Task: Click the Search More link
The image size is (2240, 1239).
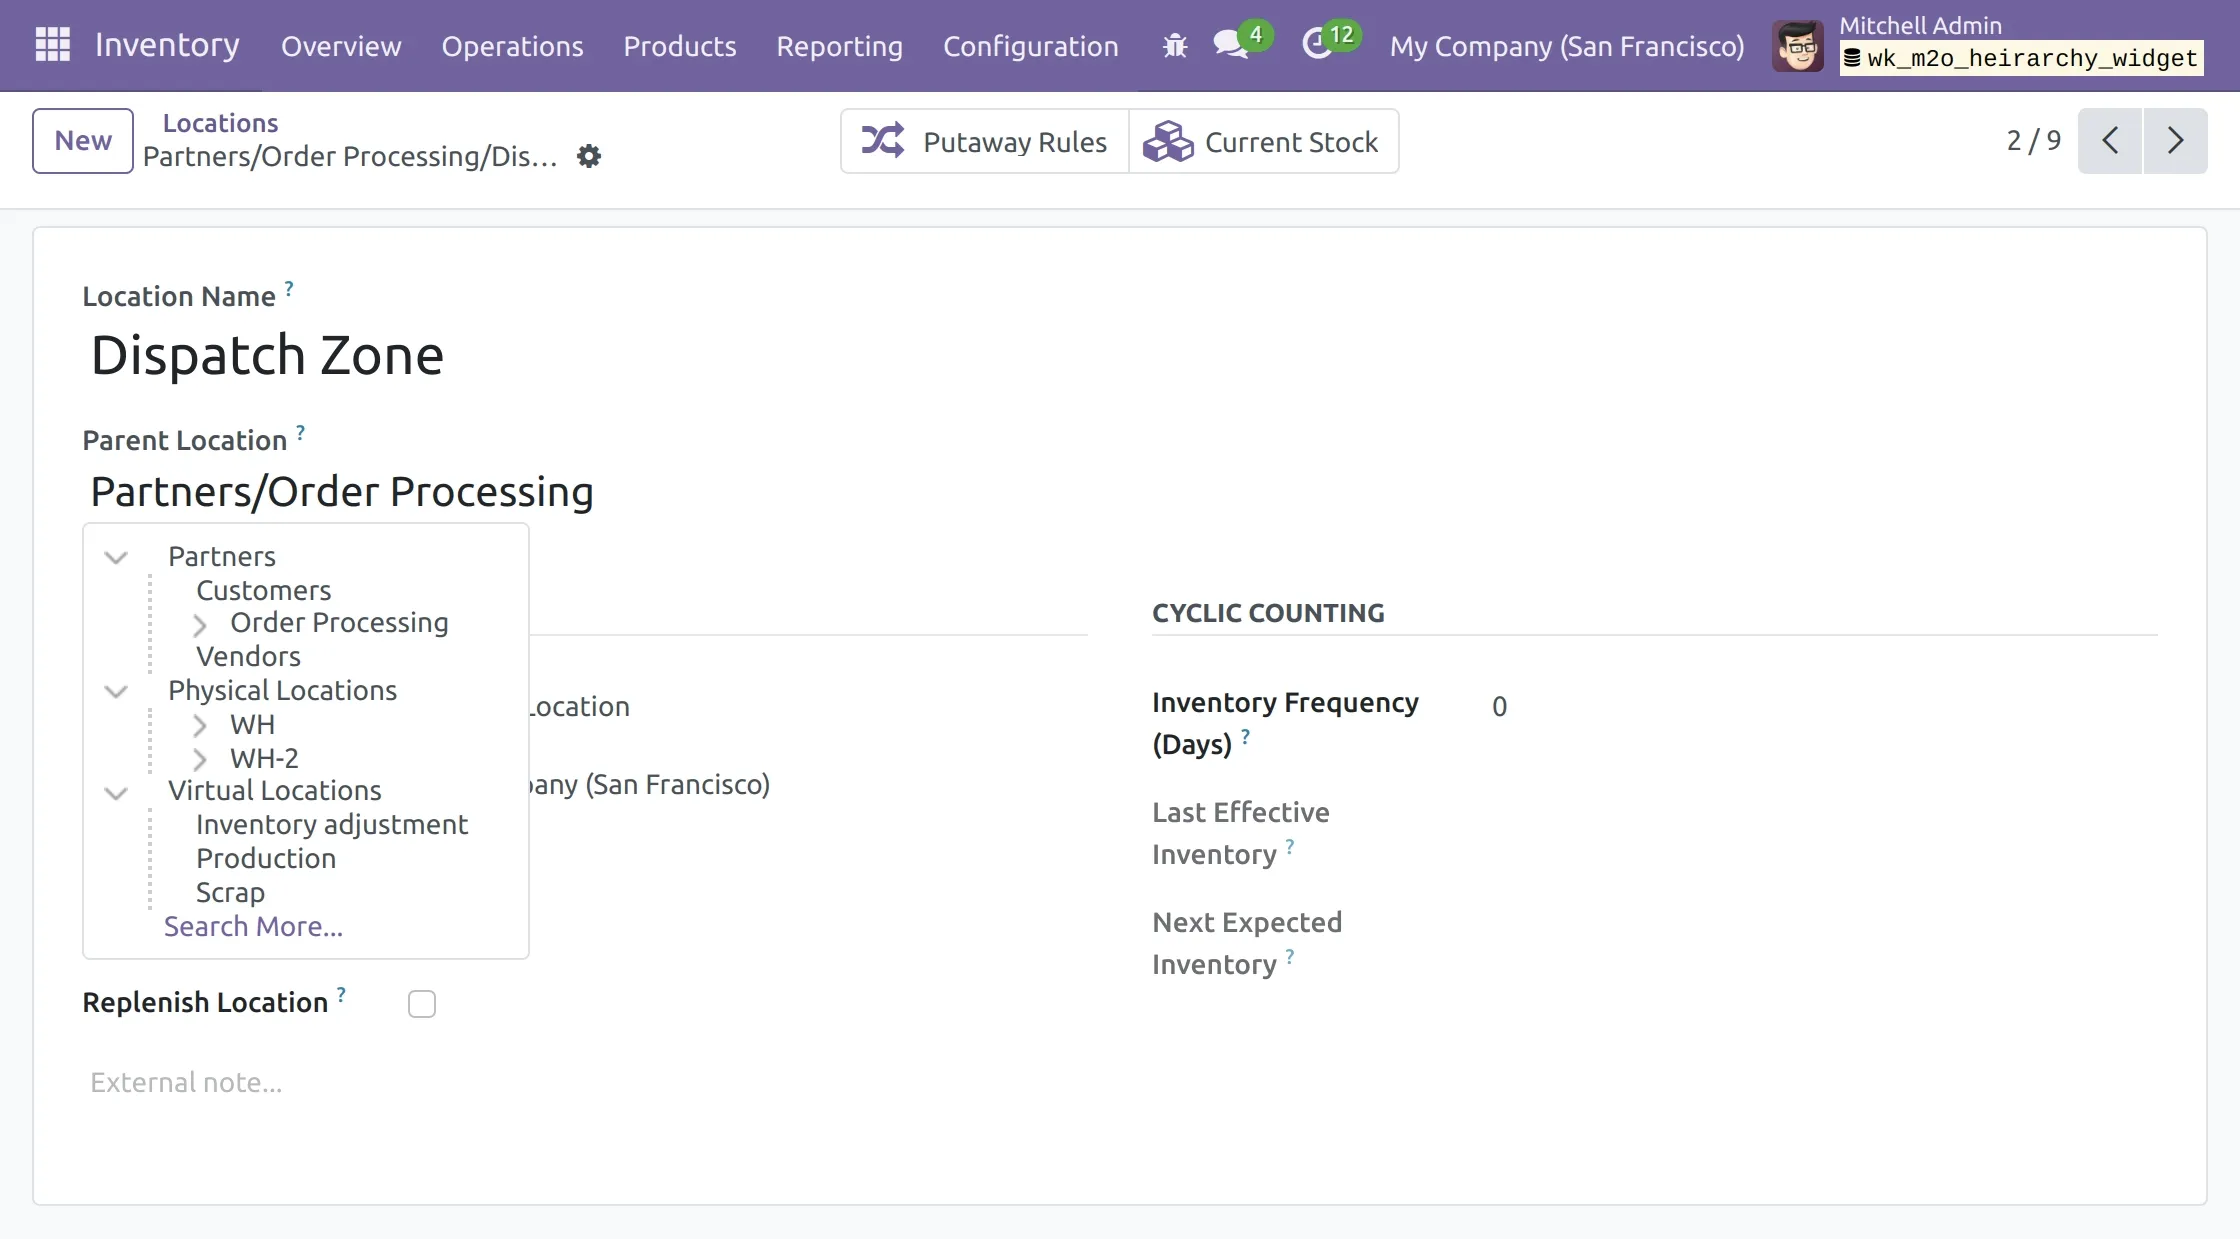Action: point(253,927)
